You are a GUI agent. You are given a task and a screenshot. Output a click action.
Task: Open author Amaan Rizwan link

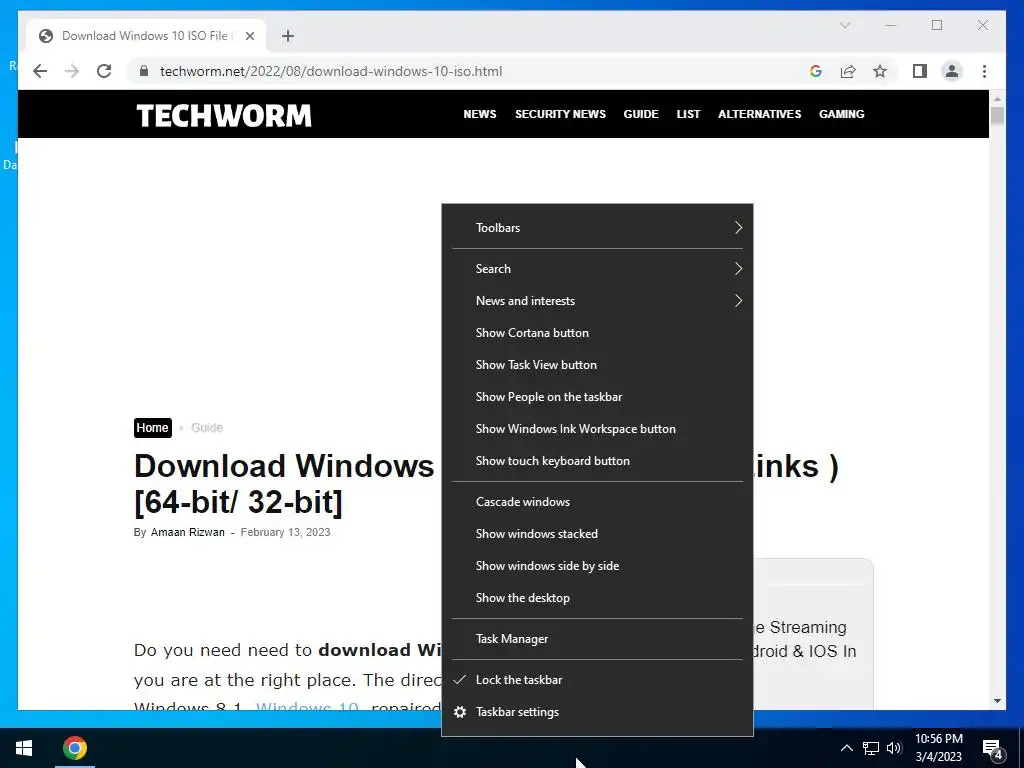pos(187,532)
